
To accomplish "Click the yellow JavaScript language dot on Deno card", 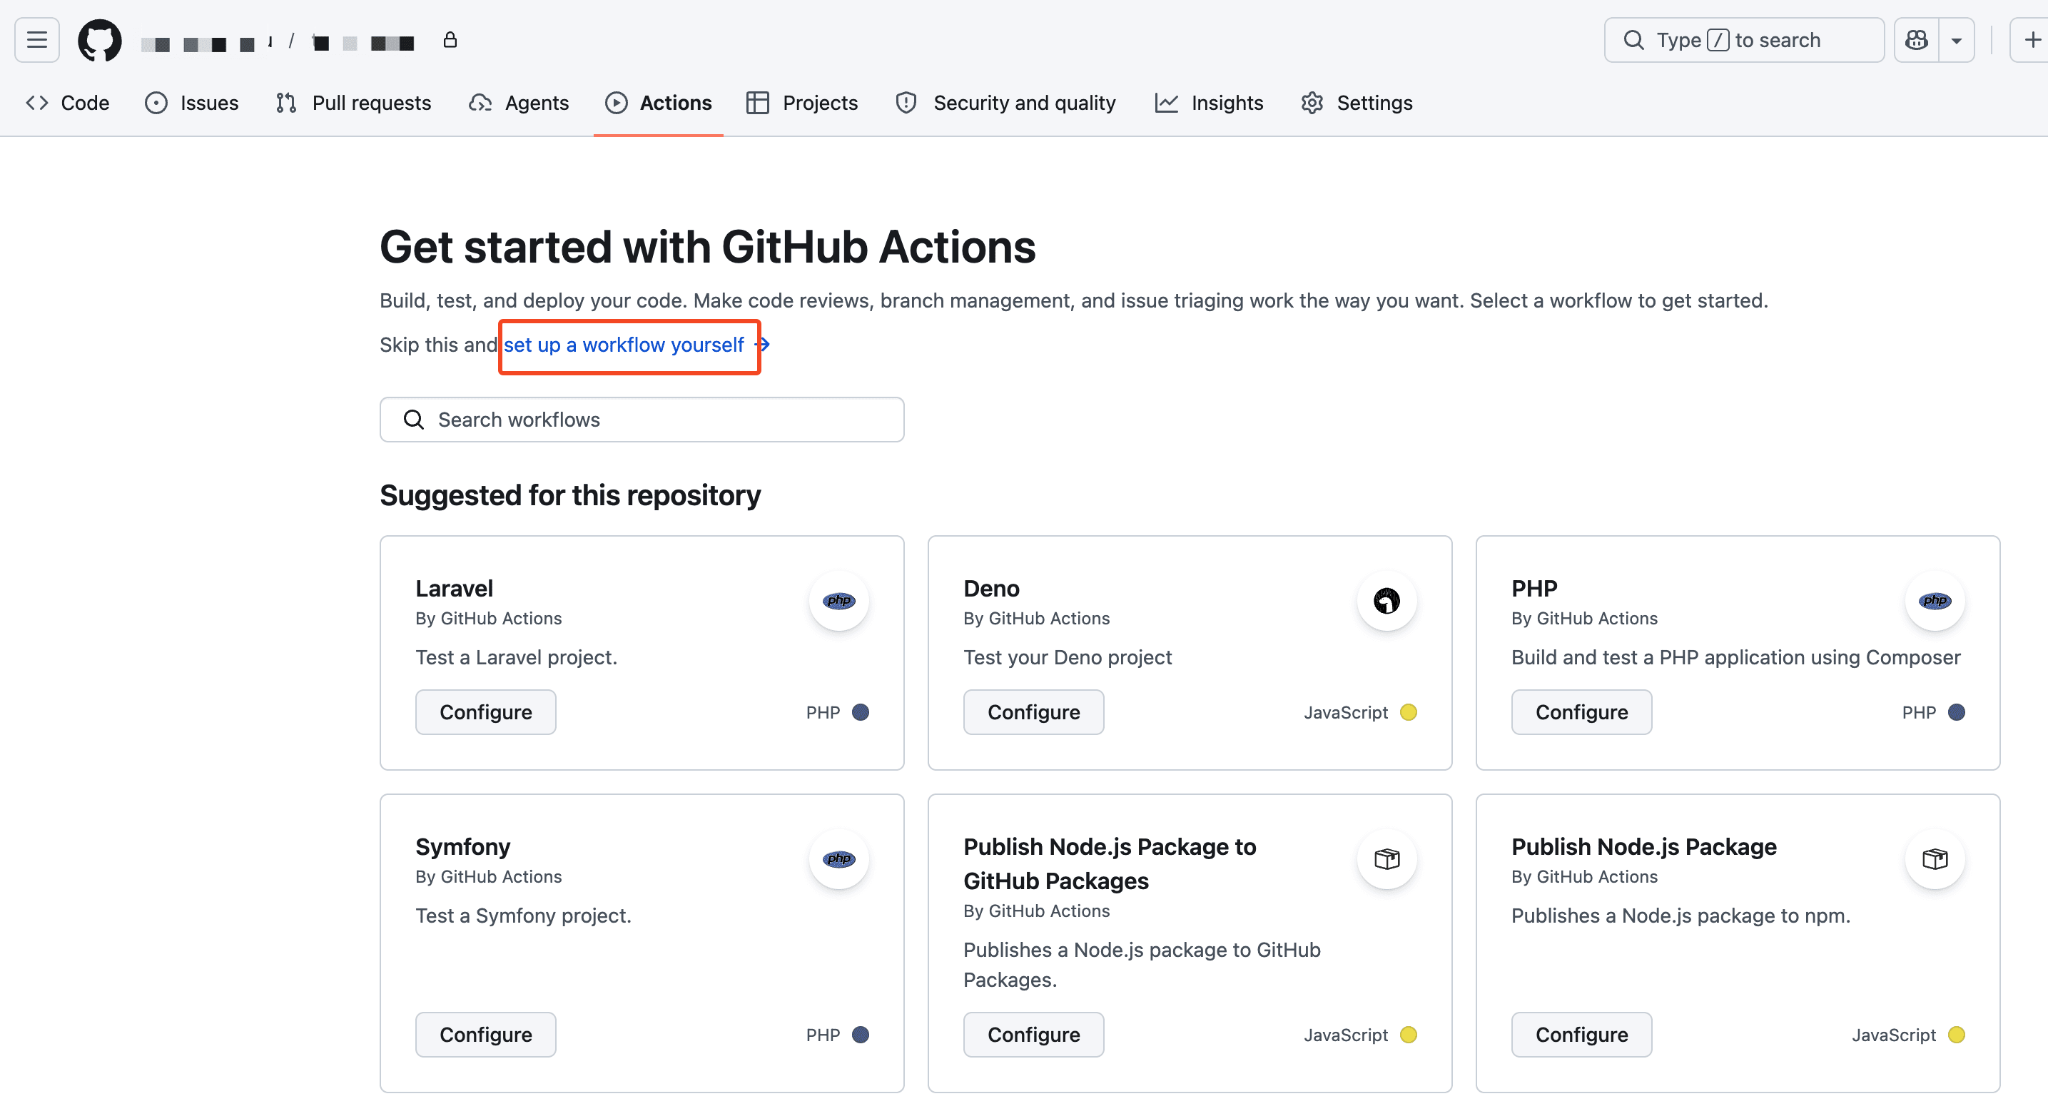I will coord(1408,712).
